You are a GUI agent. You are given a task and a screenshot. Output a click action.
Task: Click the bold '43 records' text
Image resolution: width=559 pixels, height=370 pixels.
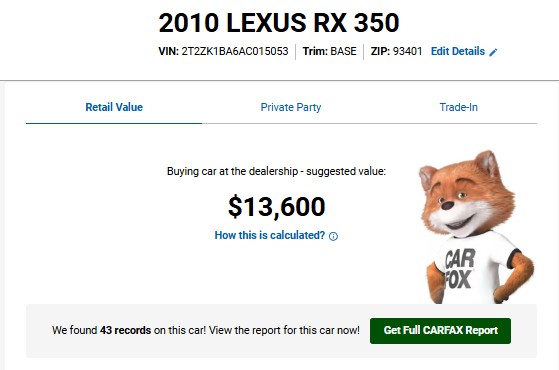pyautogui.click(x=125, y=330)
